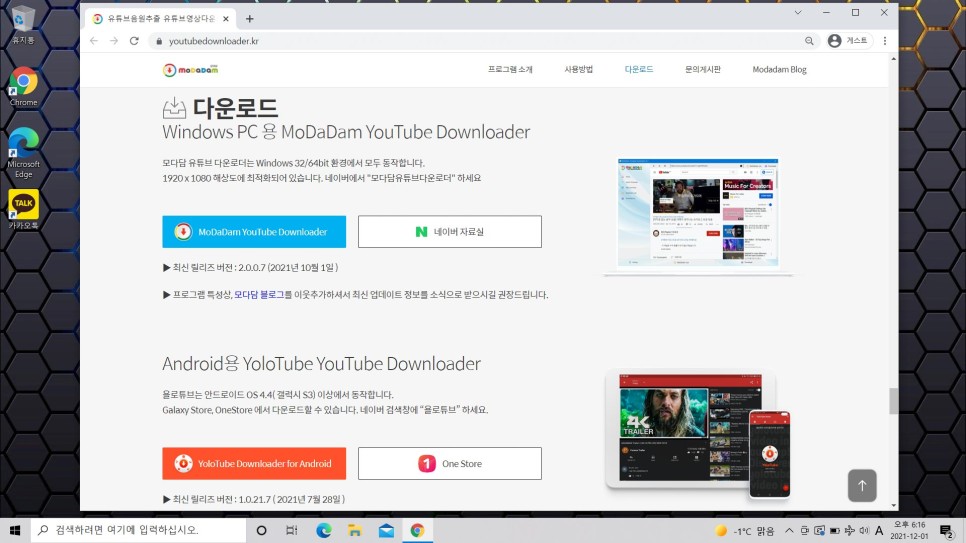Click the scroll-to-top arrow button

[862, 485]
